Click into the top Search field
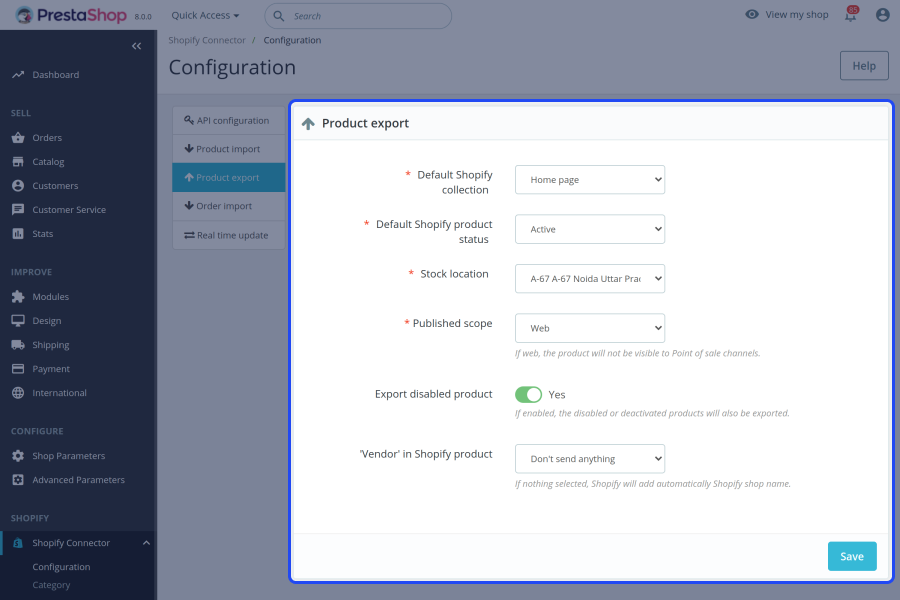The image size is (900, 600). [366, 16]
